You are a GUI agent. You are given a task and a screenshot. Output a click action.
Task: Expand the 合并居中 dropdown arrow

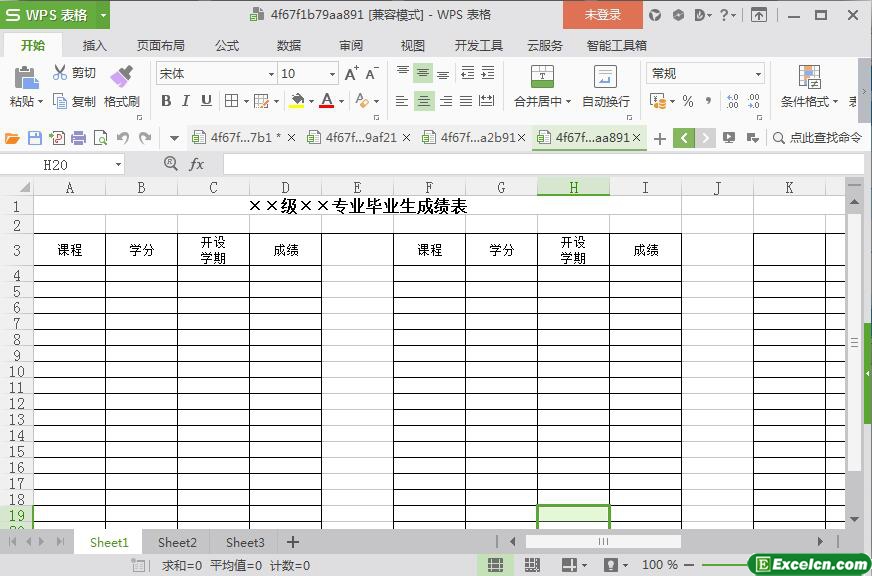click(x=568, y=101)
